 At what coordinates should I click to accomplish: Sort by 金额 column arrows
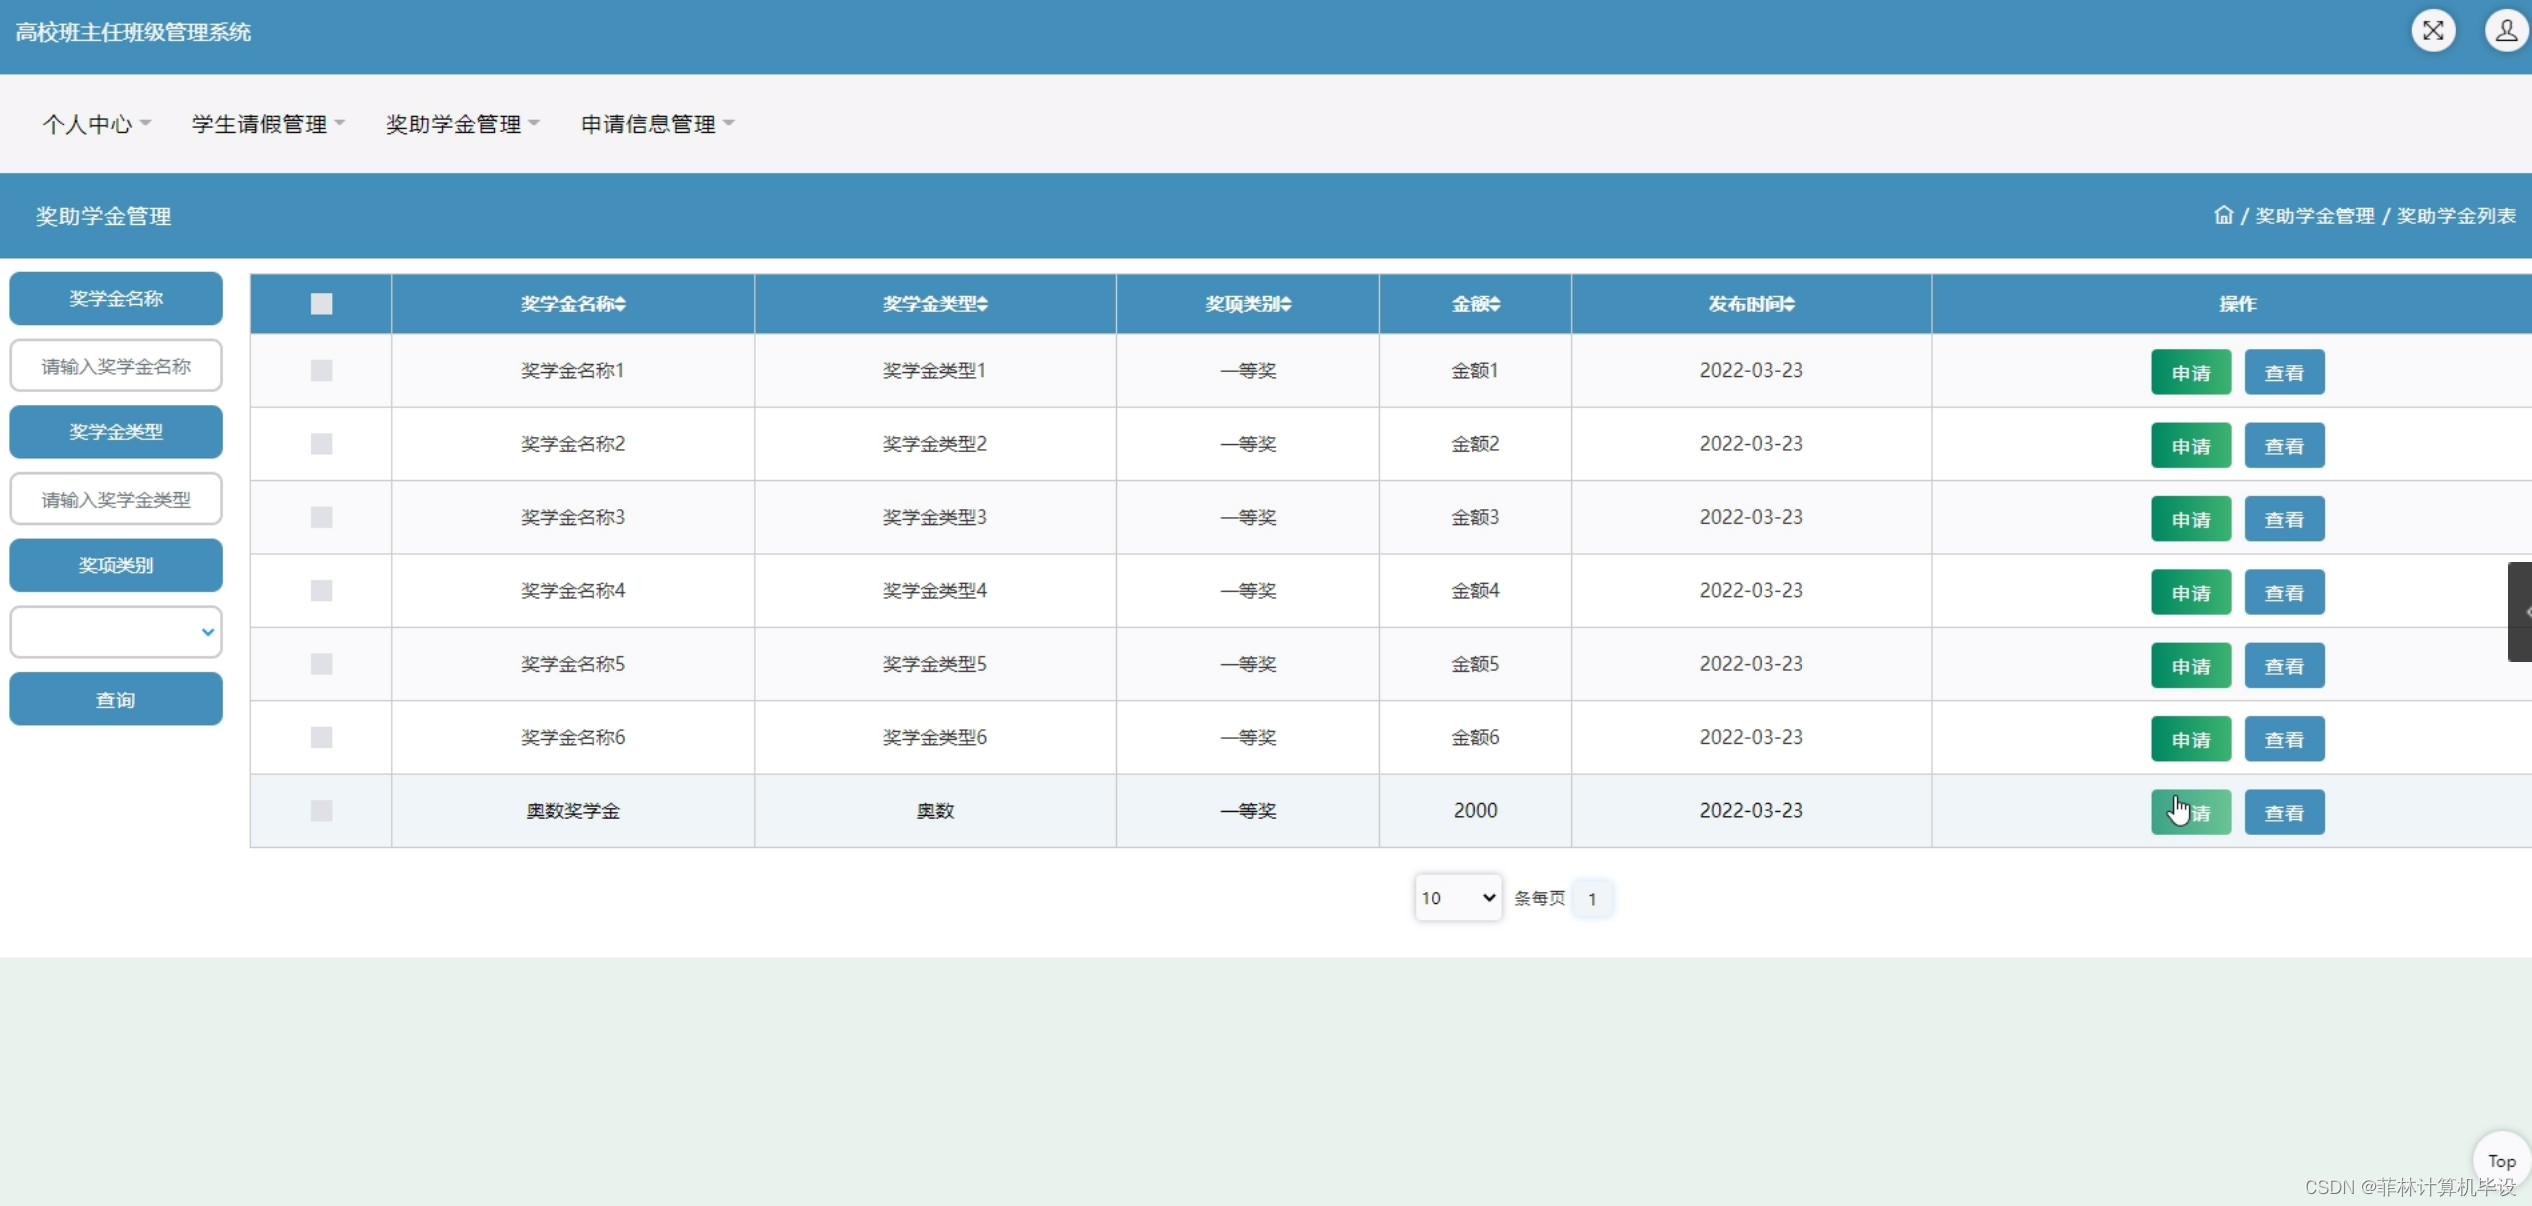coord(1495,304)
